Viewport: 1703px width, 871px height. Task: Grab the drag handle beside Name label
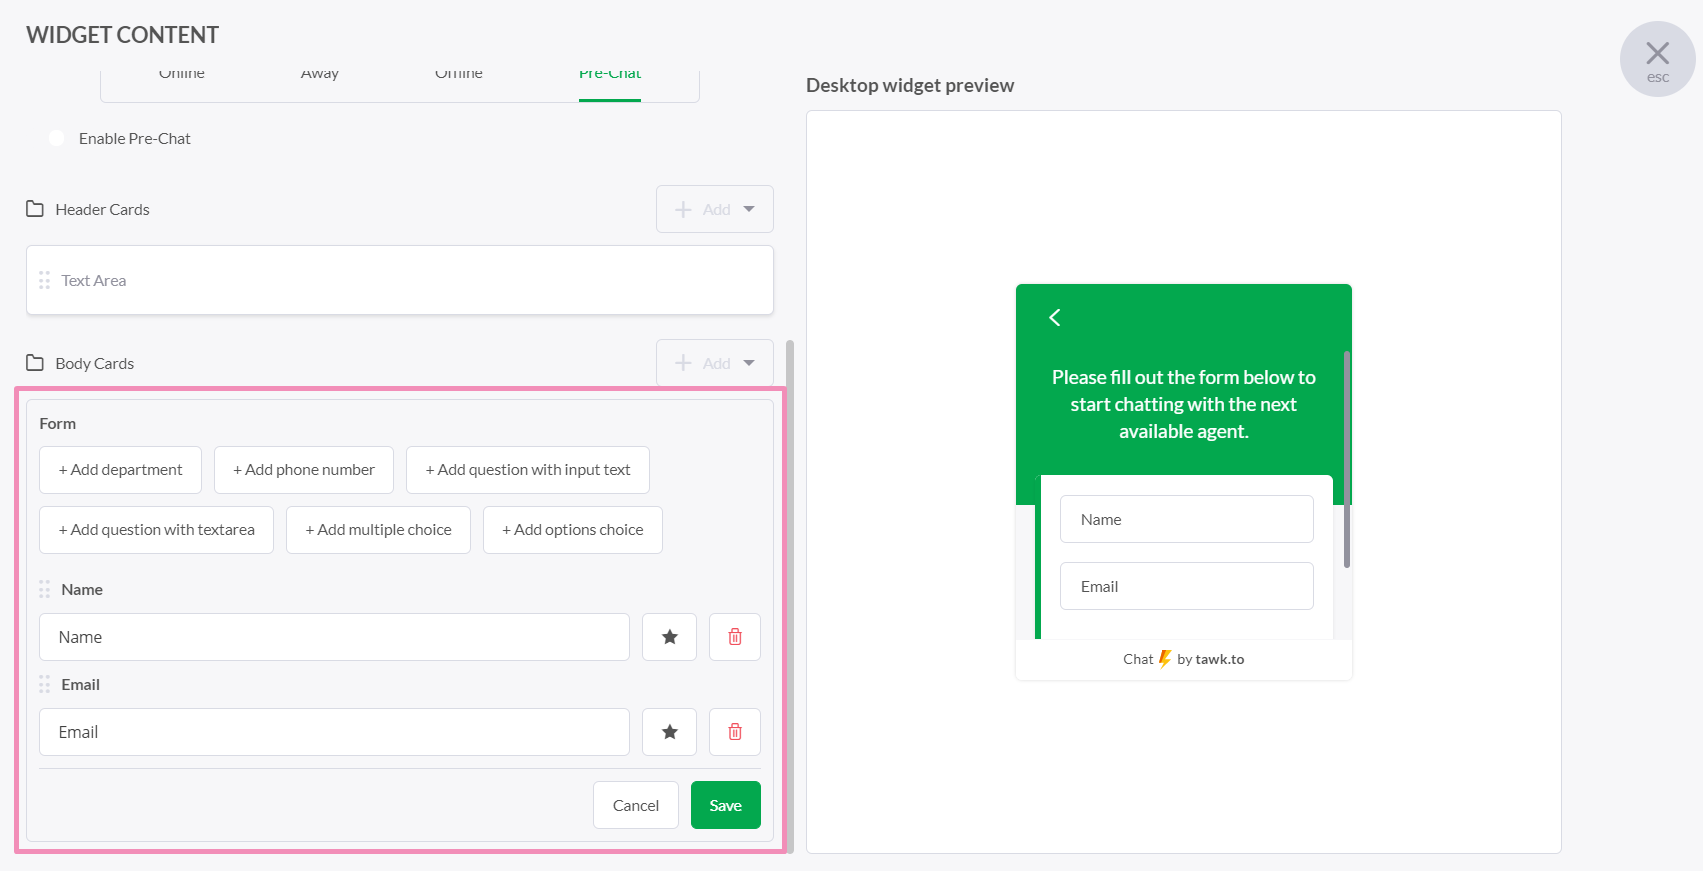click(44, 589)
